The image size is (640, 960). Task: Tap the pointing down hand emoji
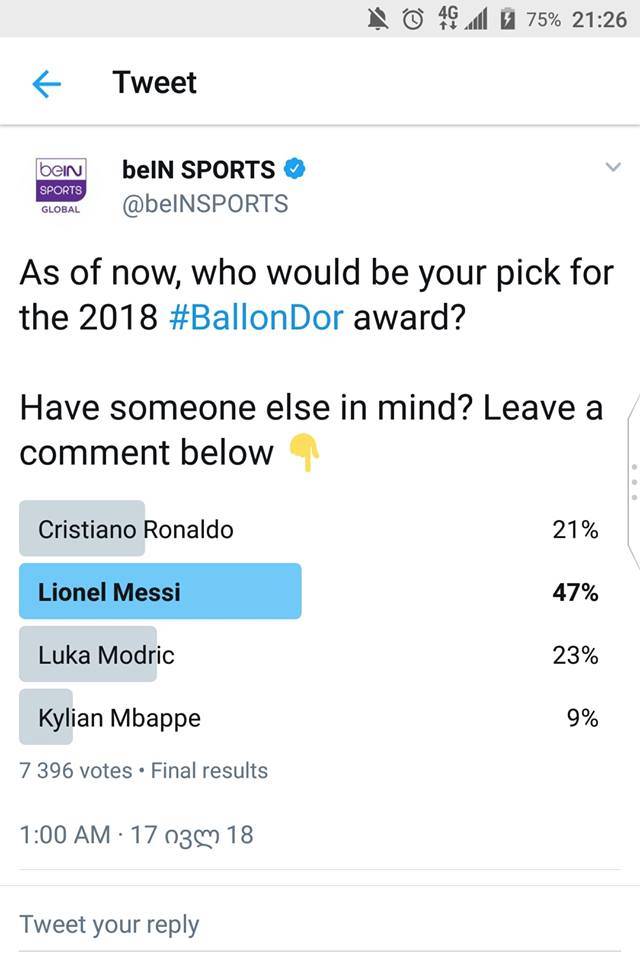click(304, 453)
